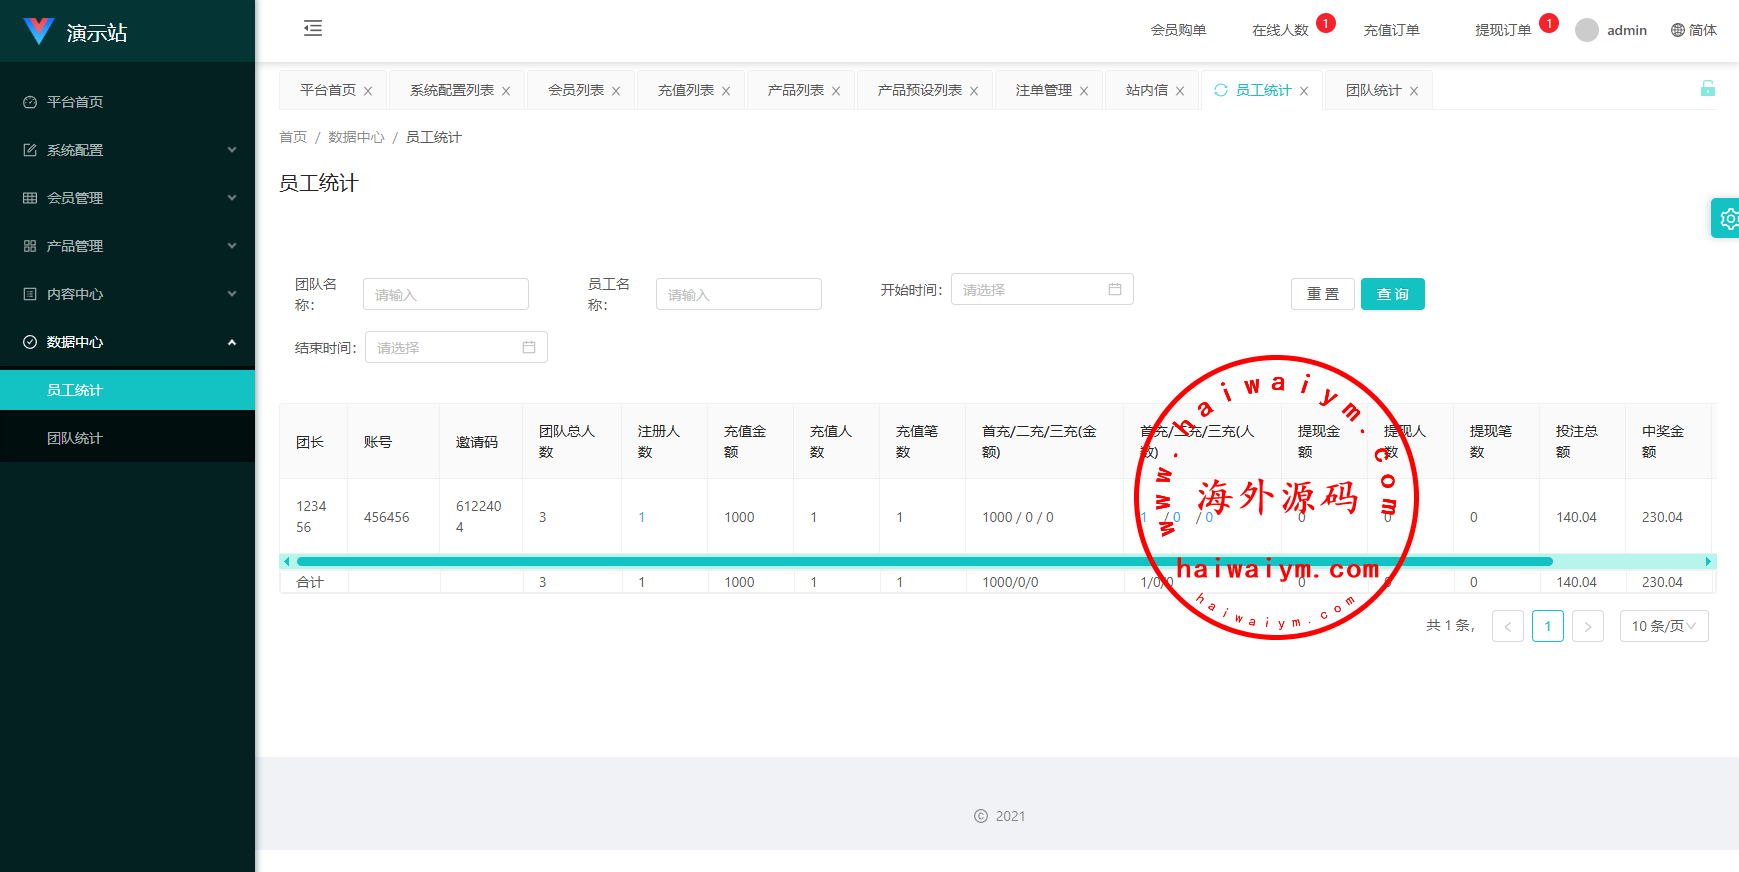The image size is (1739, 872).
Task: Switch to the 充值列表 tab
Action: point(685,90)
